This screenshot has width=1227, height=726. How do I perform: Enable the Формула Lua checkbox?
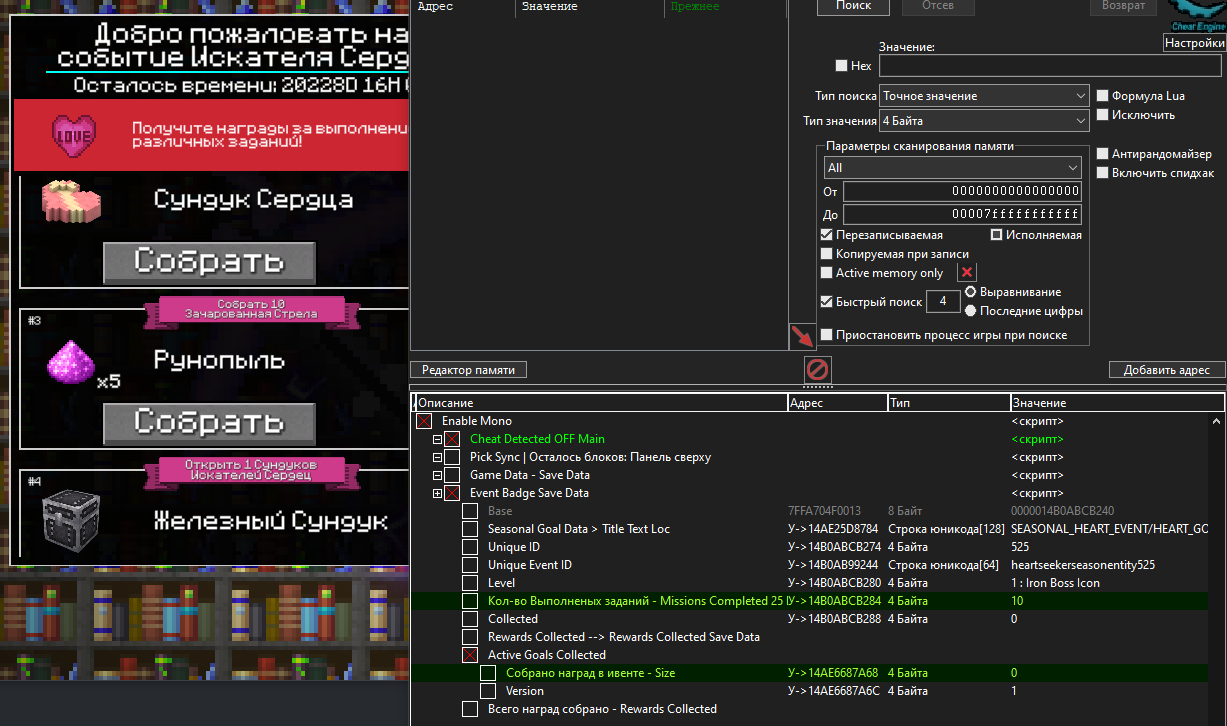click(x=1103, y=96)
